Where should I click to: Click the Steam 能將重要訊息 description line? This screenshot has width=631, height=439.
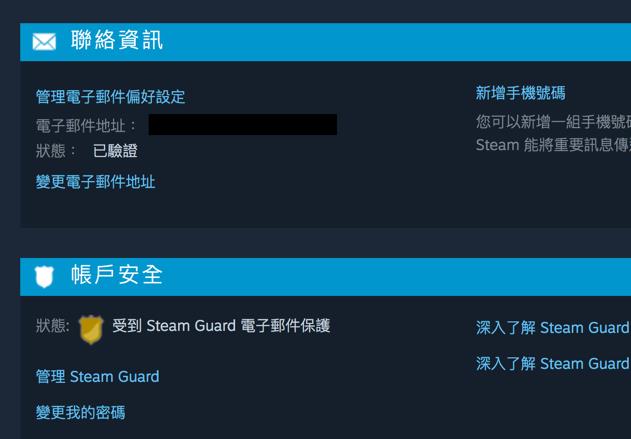(x=553, y=145)
